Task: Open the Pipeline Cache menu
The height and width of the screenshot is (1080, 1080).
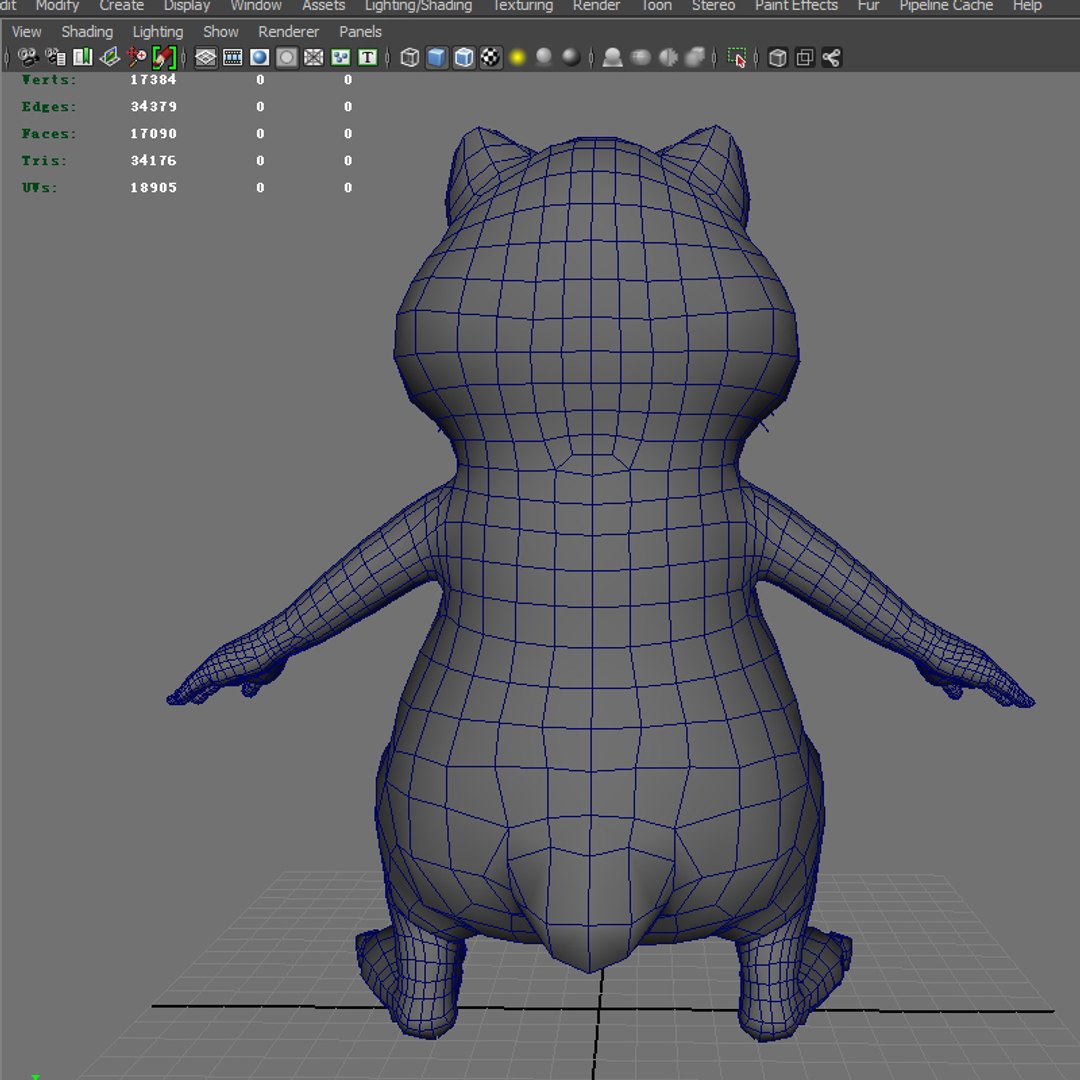Action: coord(946,6)
